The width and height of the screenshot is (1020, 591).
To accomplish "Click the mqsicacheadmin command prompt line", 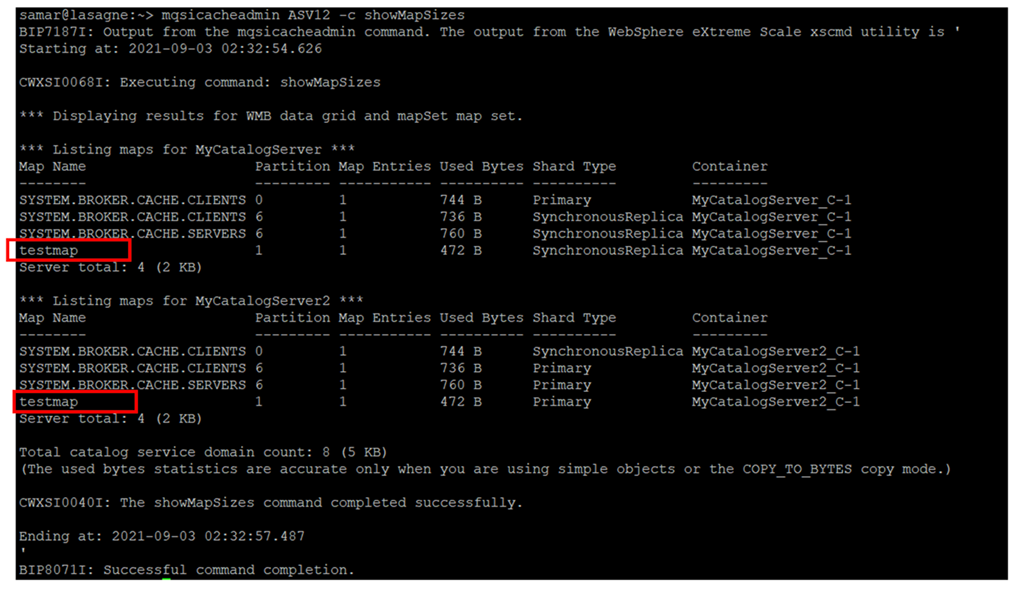I will [240, 15].
